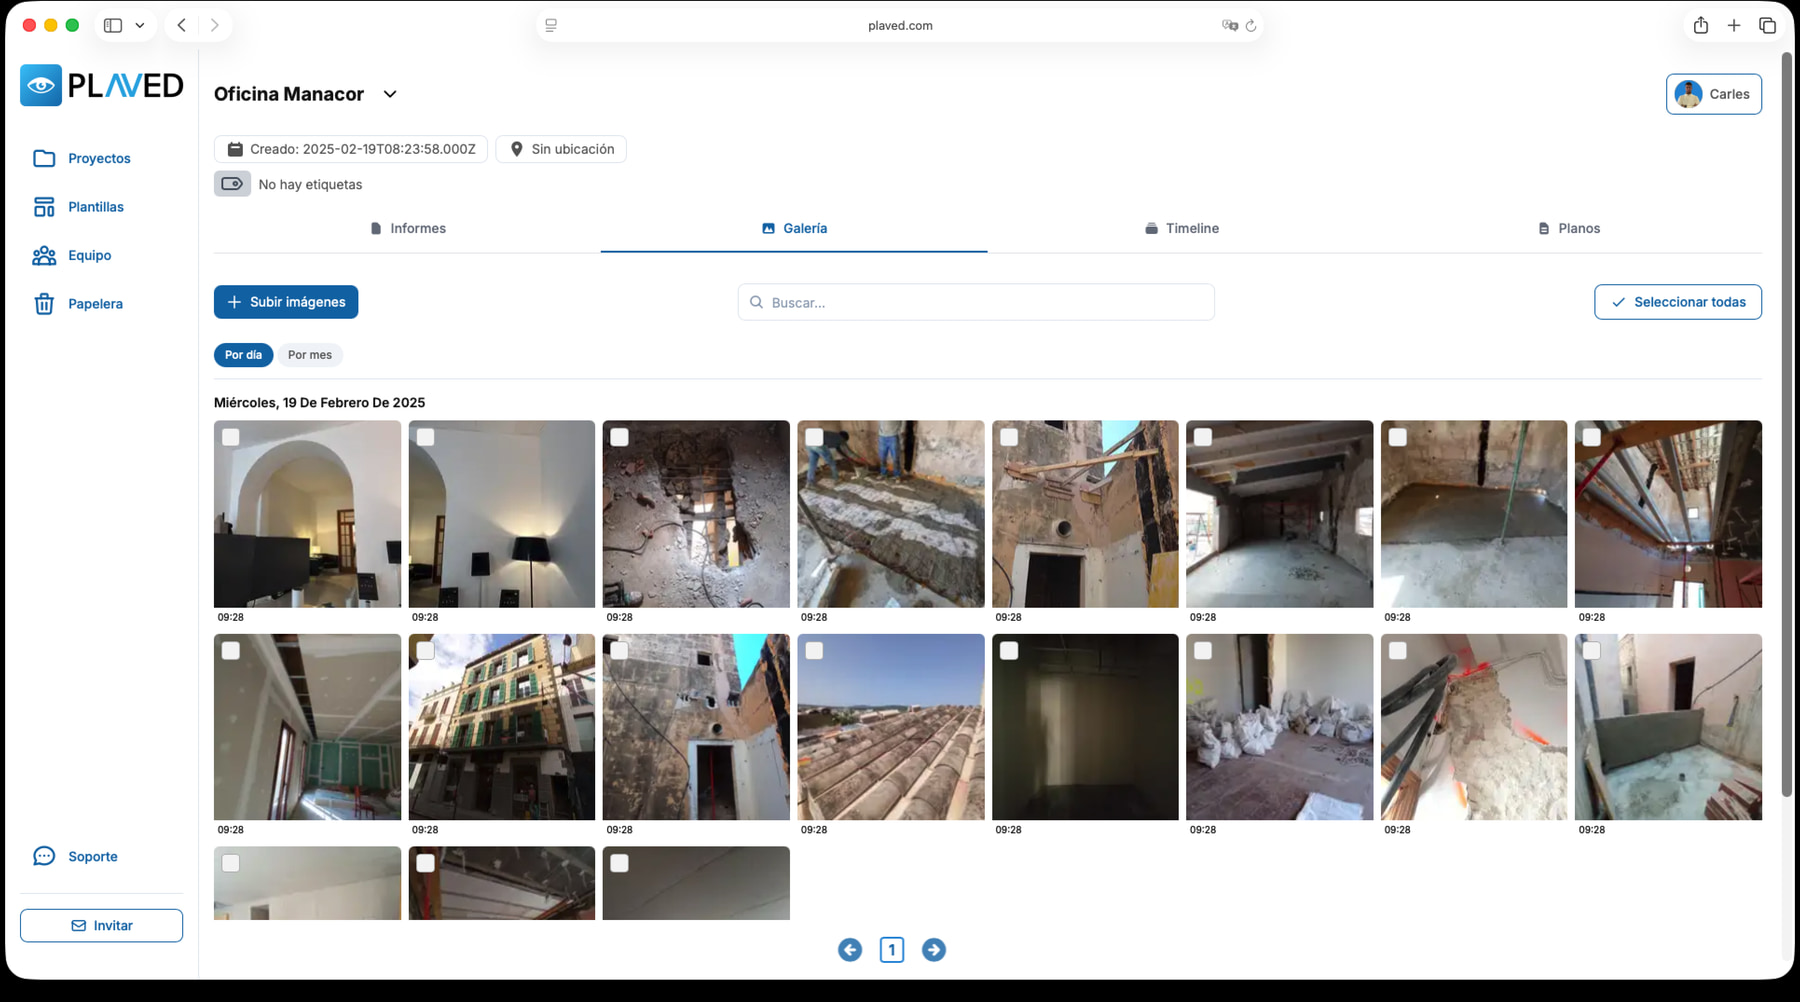Click the reader view icon in address bar

coord(551,25)
